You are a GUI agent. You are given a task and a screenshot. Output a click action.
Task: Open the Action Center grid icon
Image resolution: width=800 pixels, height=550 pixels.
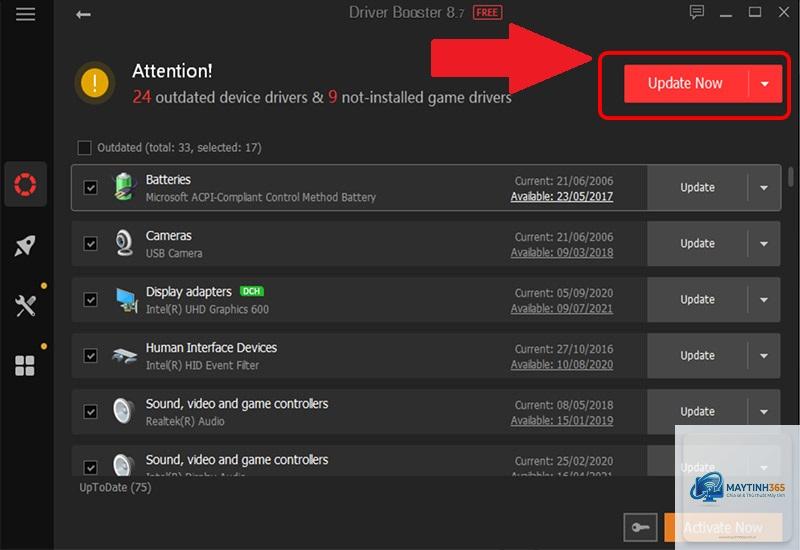point(25,365)
